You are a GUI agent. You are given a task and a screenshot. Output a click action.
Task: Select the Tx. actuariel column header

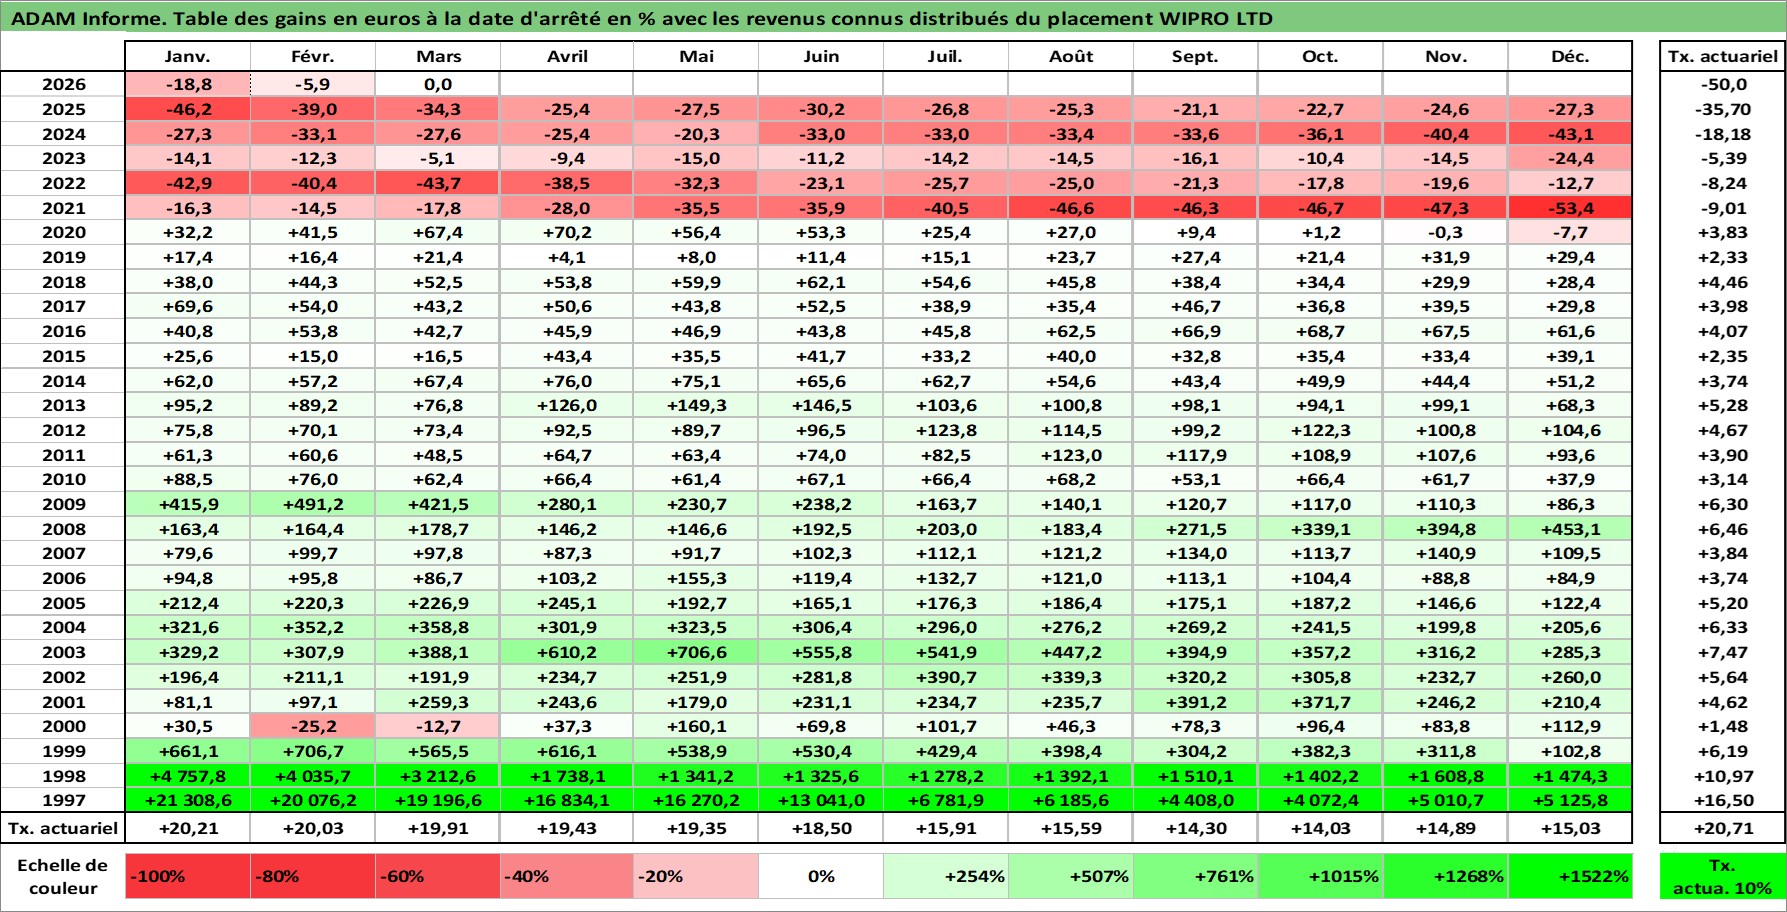pyautogui.click(x=1722, y=56)
